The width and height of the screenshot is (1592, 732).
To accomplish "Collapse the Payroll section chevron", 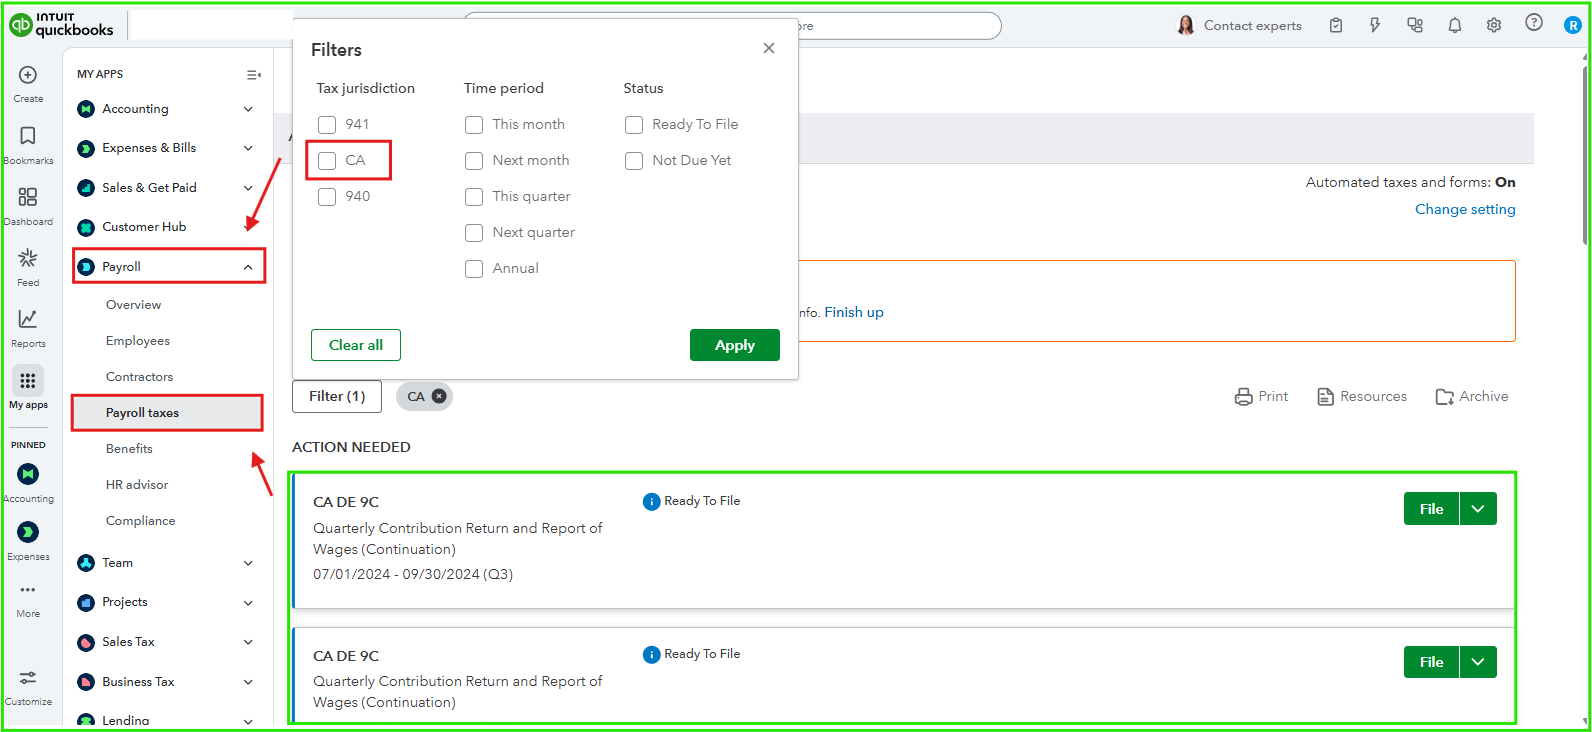I will (248, 267).
